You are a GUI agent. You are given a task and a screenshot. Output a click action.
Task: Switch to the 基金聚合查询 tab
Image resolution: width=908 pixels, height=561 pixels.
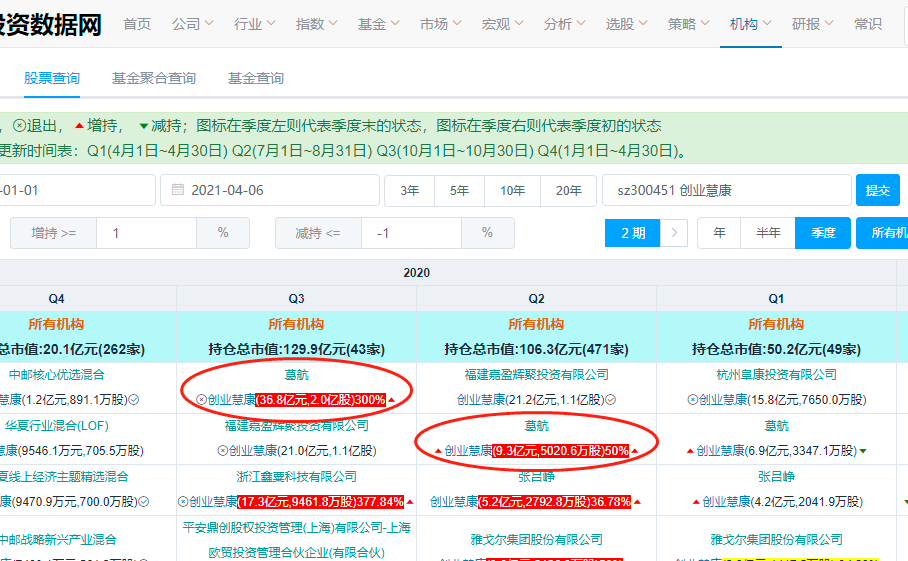point(154,78)
